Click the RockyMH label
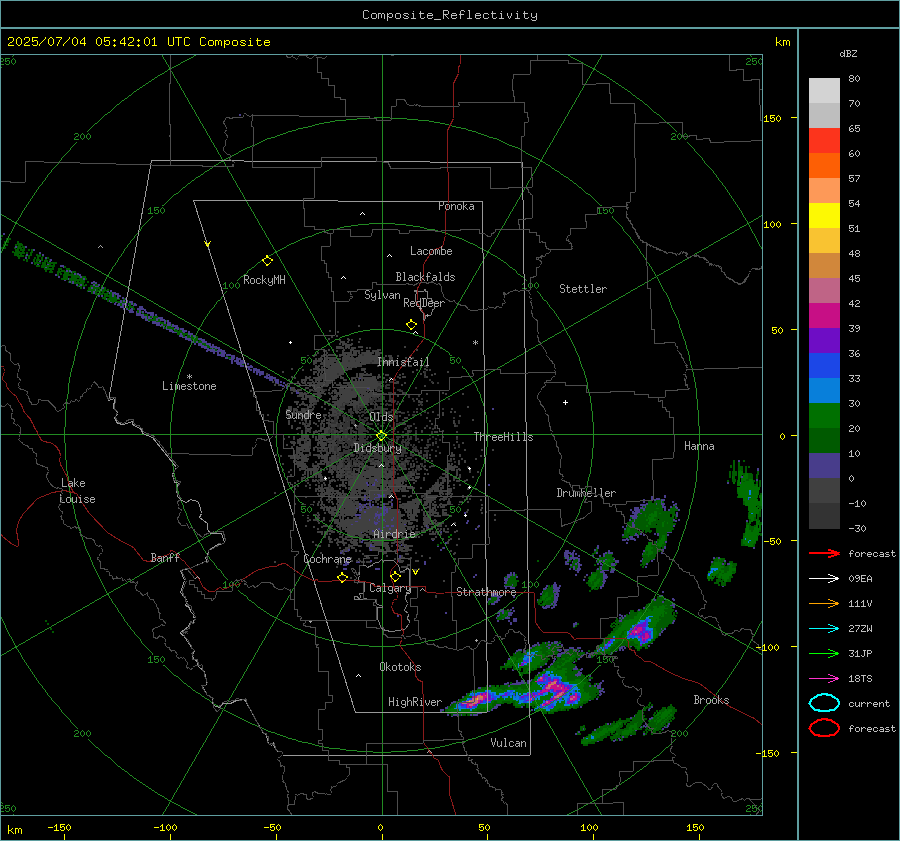 click(x=264, y=280)
